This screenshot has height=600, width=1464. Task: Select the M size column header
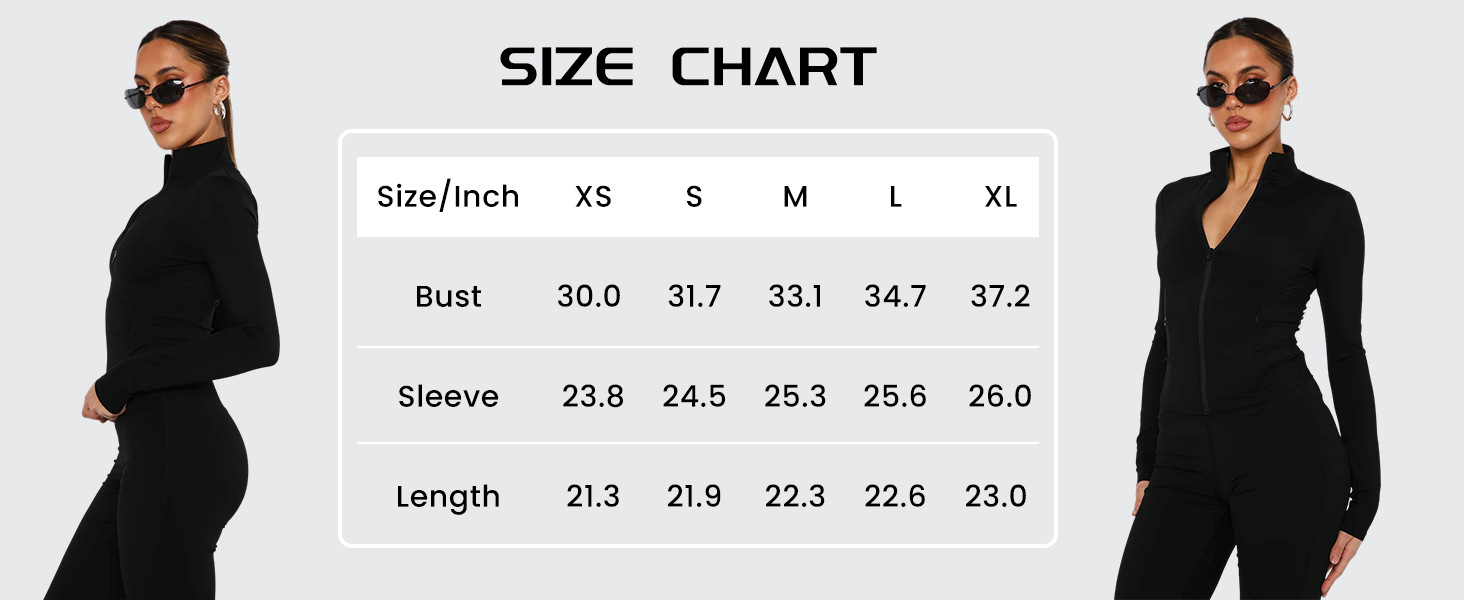pyautogui.click(x=795, y=197)
